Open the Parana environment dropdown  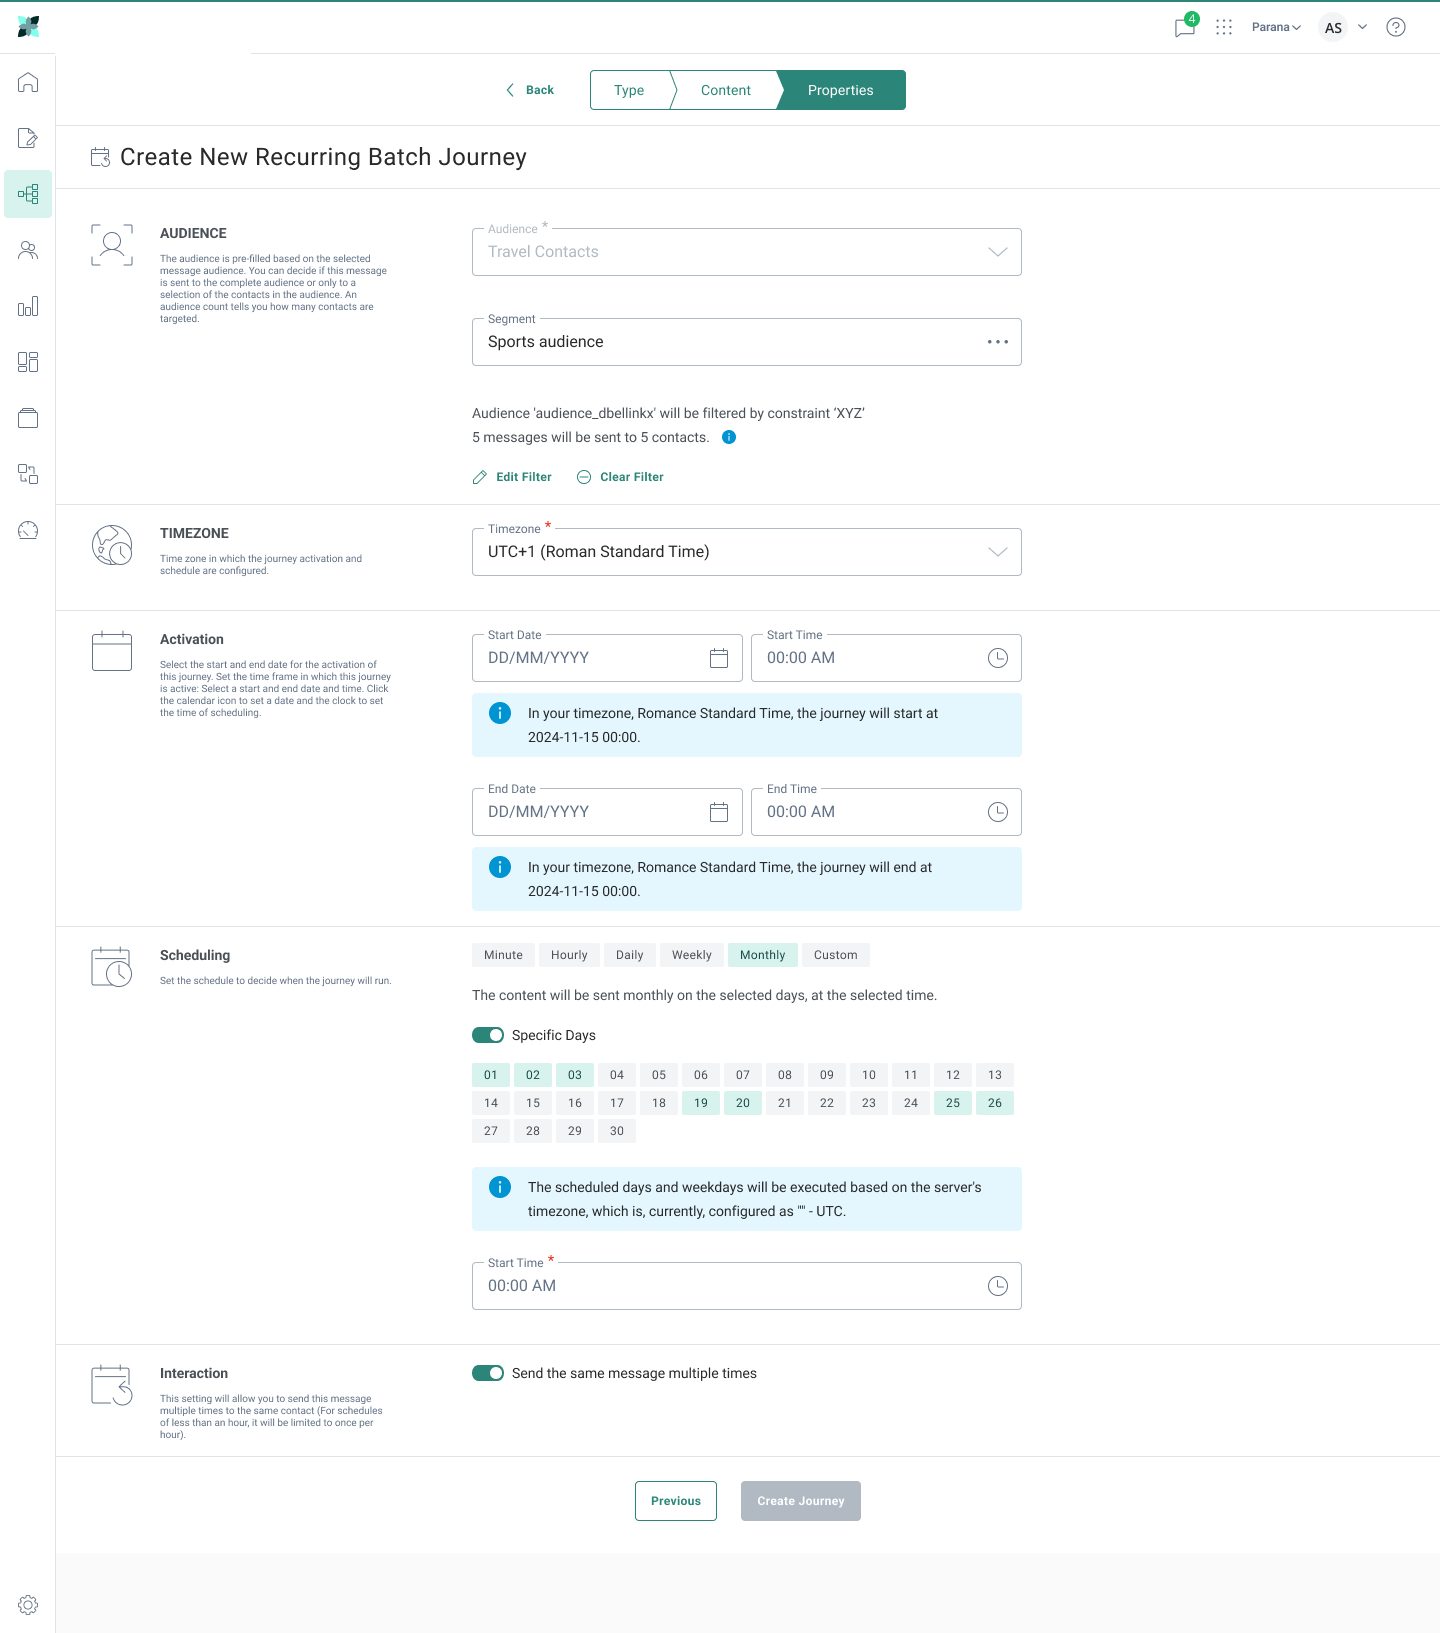[1276, 27]
